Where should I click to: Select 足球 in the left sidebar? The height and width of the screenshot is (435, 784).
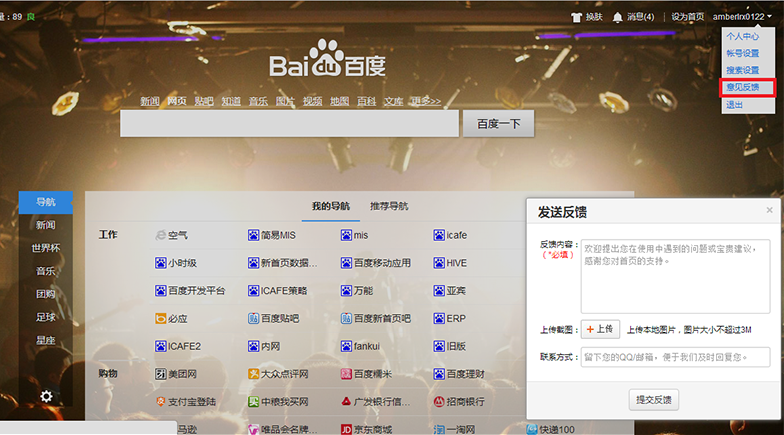pos(46,317)
